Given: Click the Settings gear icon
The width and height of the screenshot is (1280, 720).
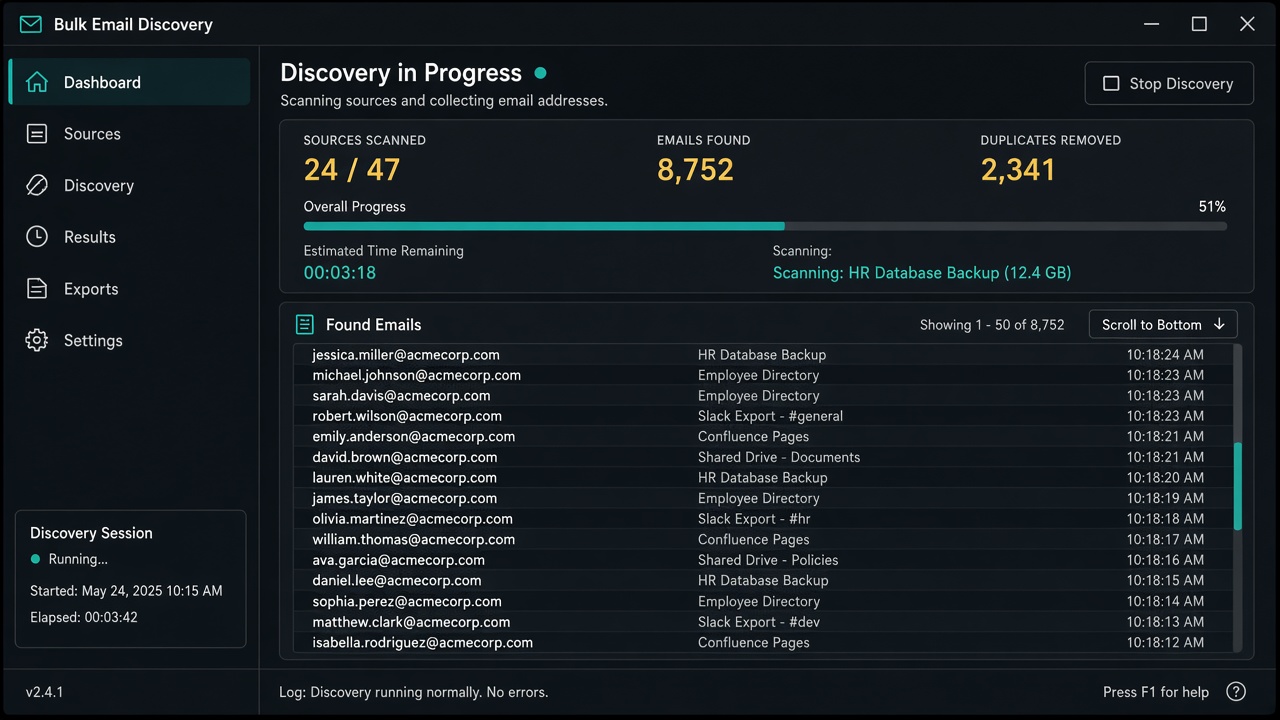Looking at the screenshot, I should coord(37,340).
